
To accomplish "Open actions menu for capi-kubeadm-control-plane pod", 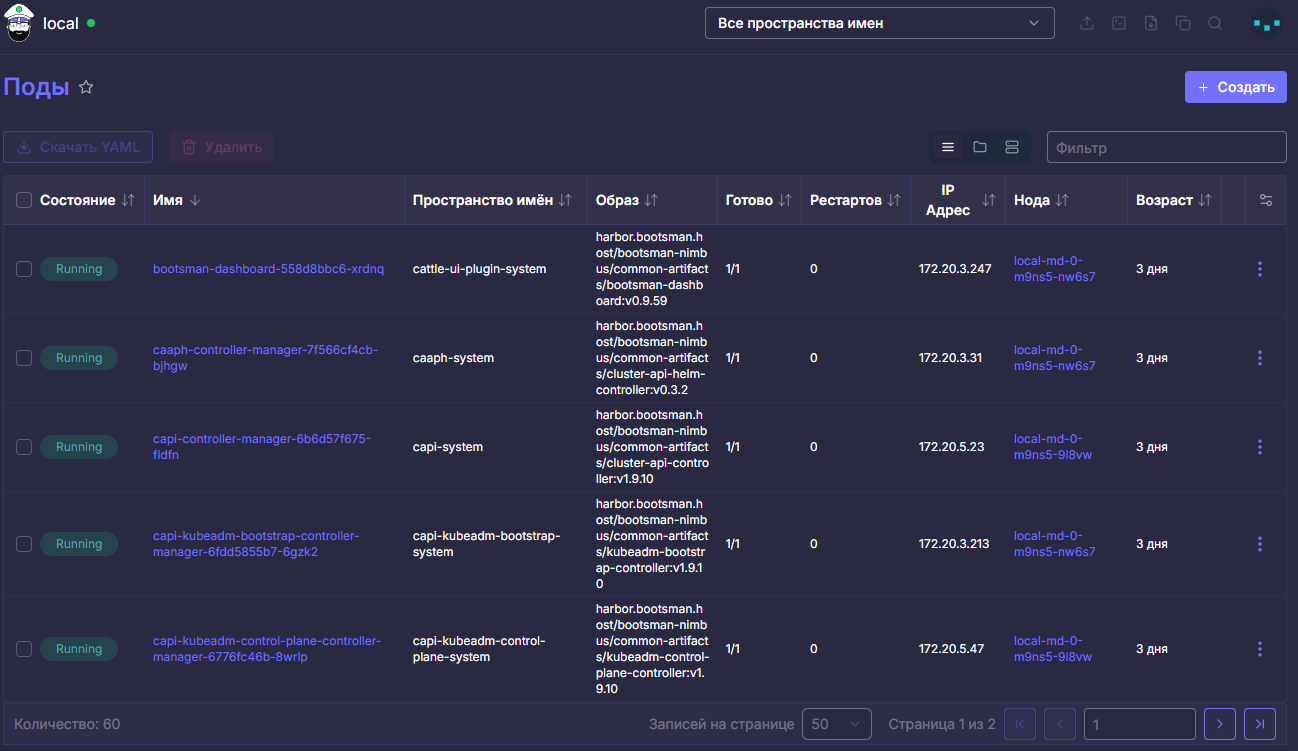I will [x=1260, y=649].
